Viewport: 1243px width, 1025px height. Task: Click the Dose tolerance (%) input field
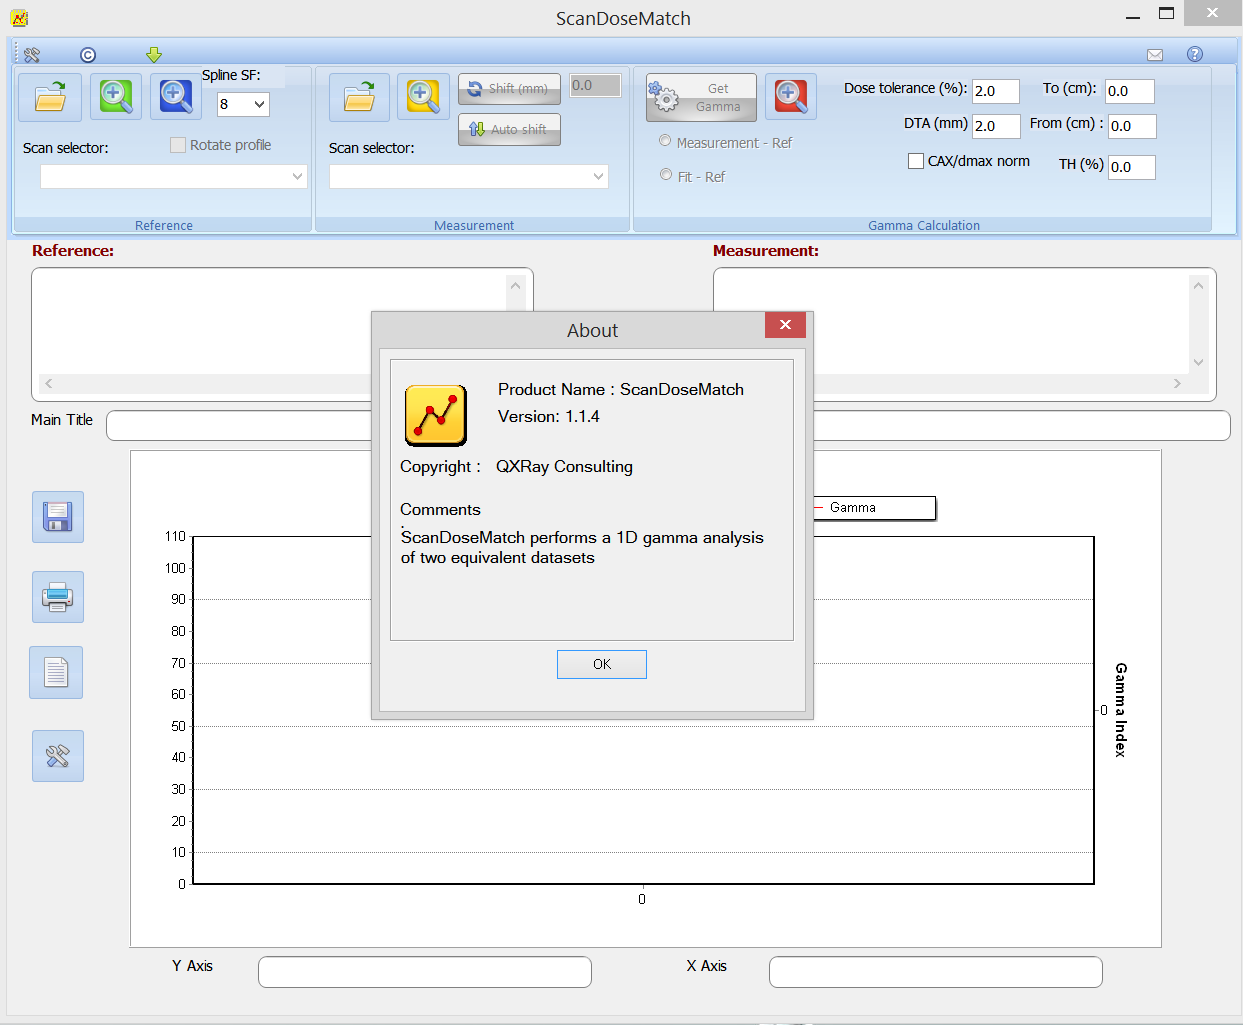click(x=995, y=91)
